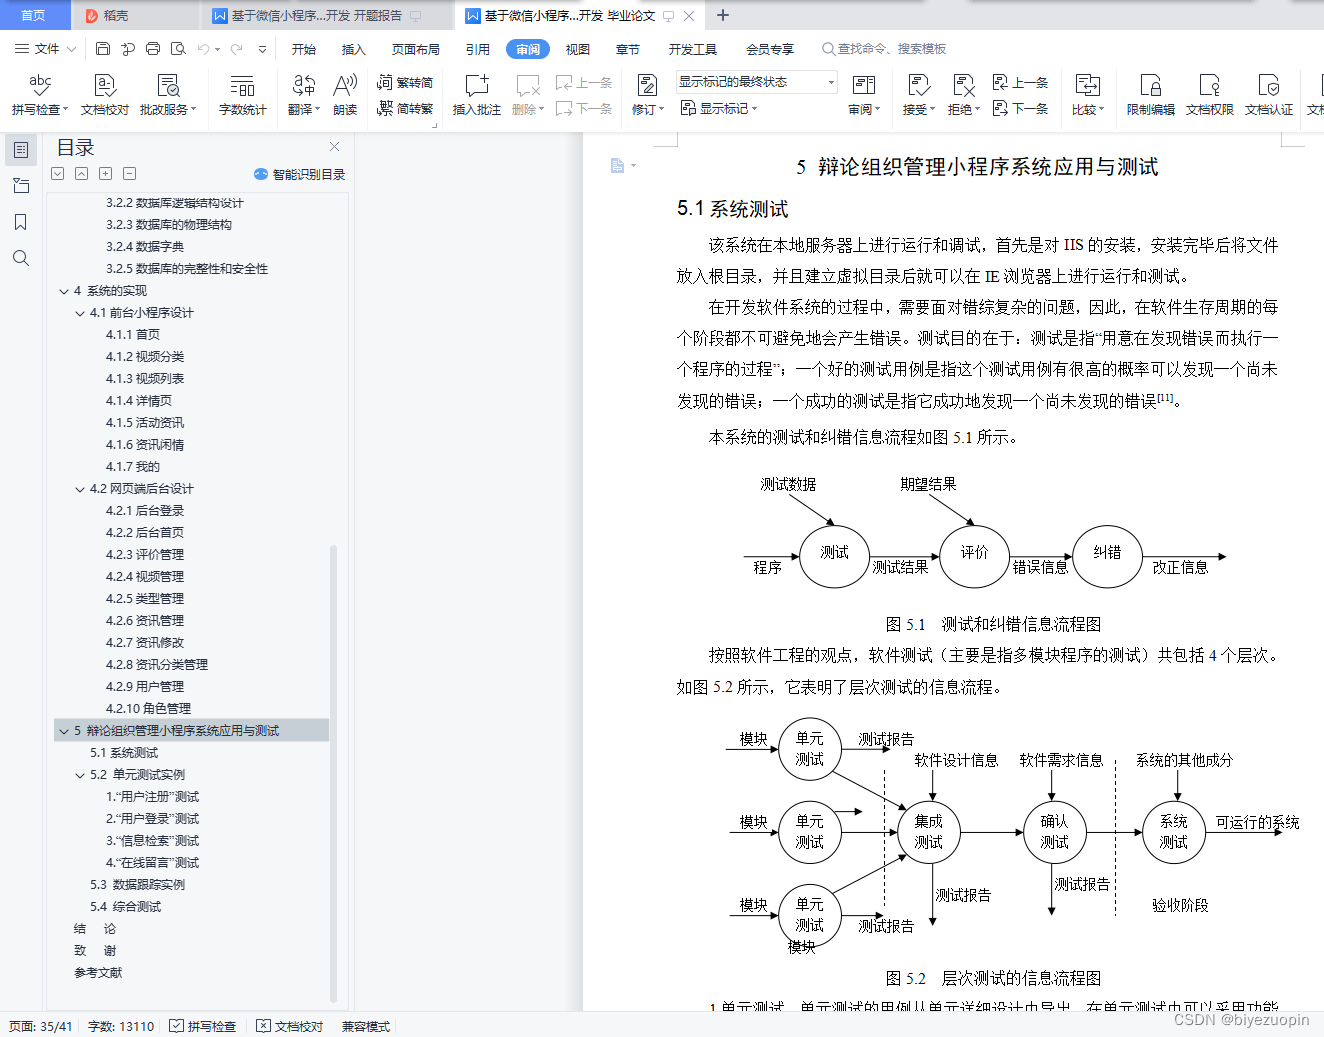Open the 章节 ribbon tab
This screenshot has height=1037, width=1324.
pos(628,49)
